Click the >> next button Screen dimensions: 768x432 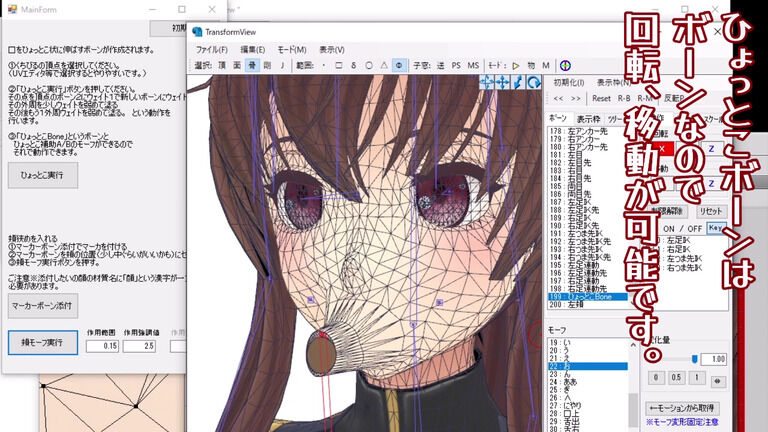576,98
